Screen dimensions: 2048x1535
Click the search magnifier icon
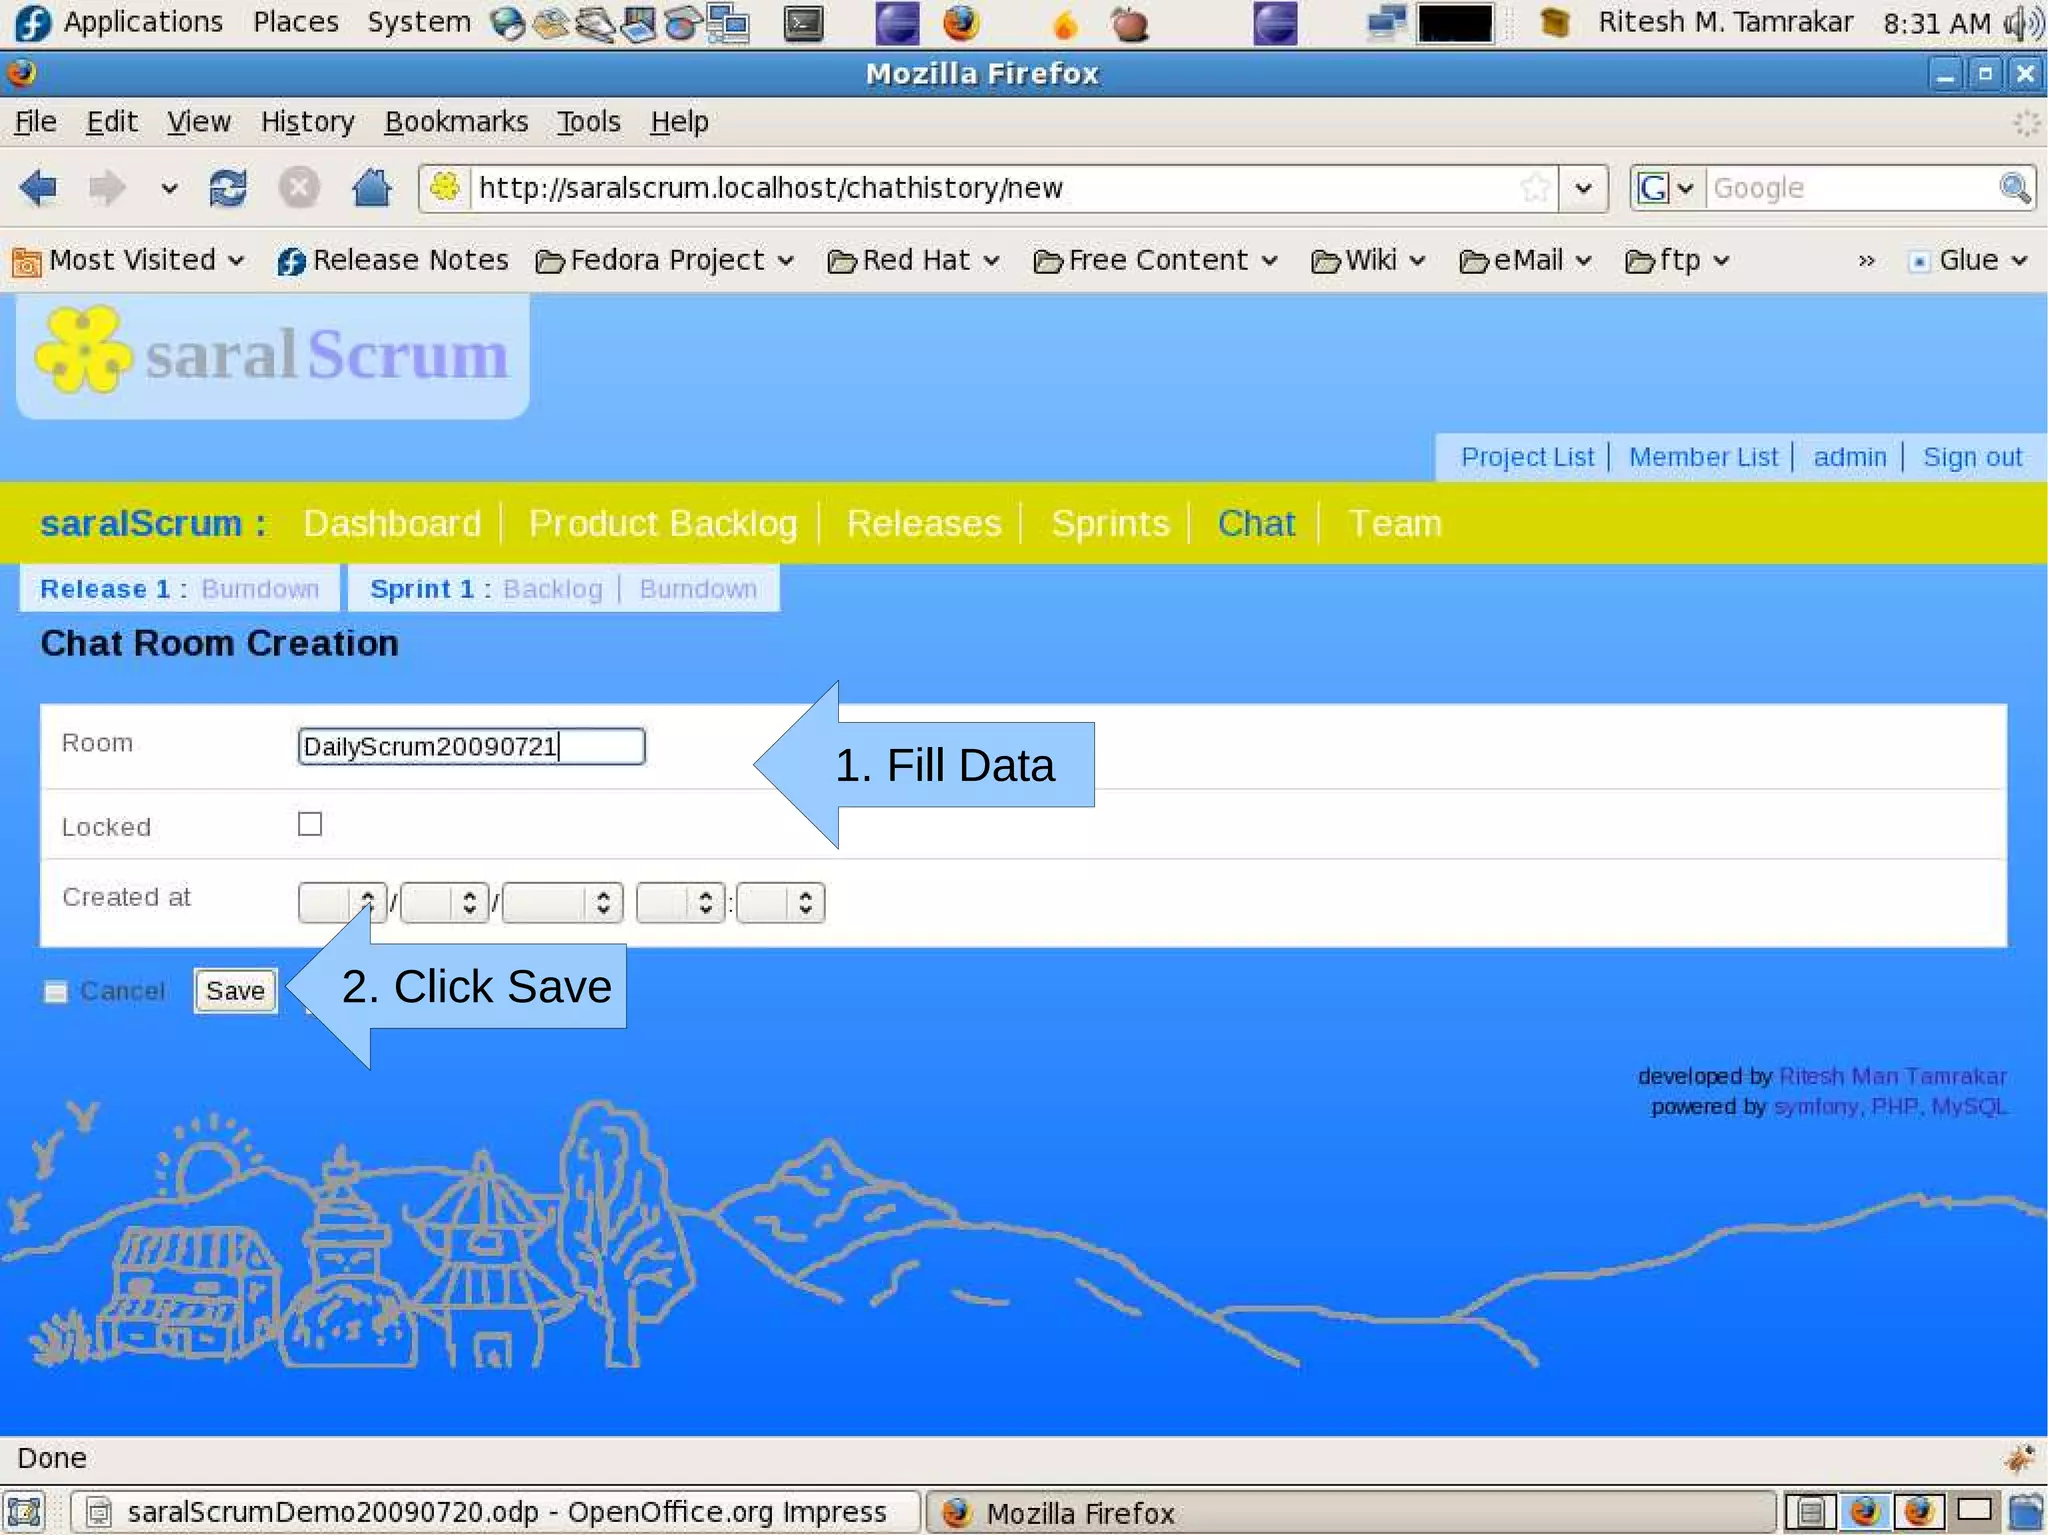[2014, 187]
